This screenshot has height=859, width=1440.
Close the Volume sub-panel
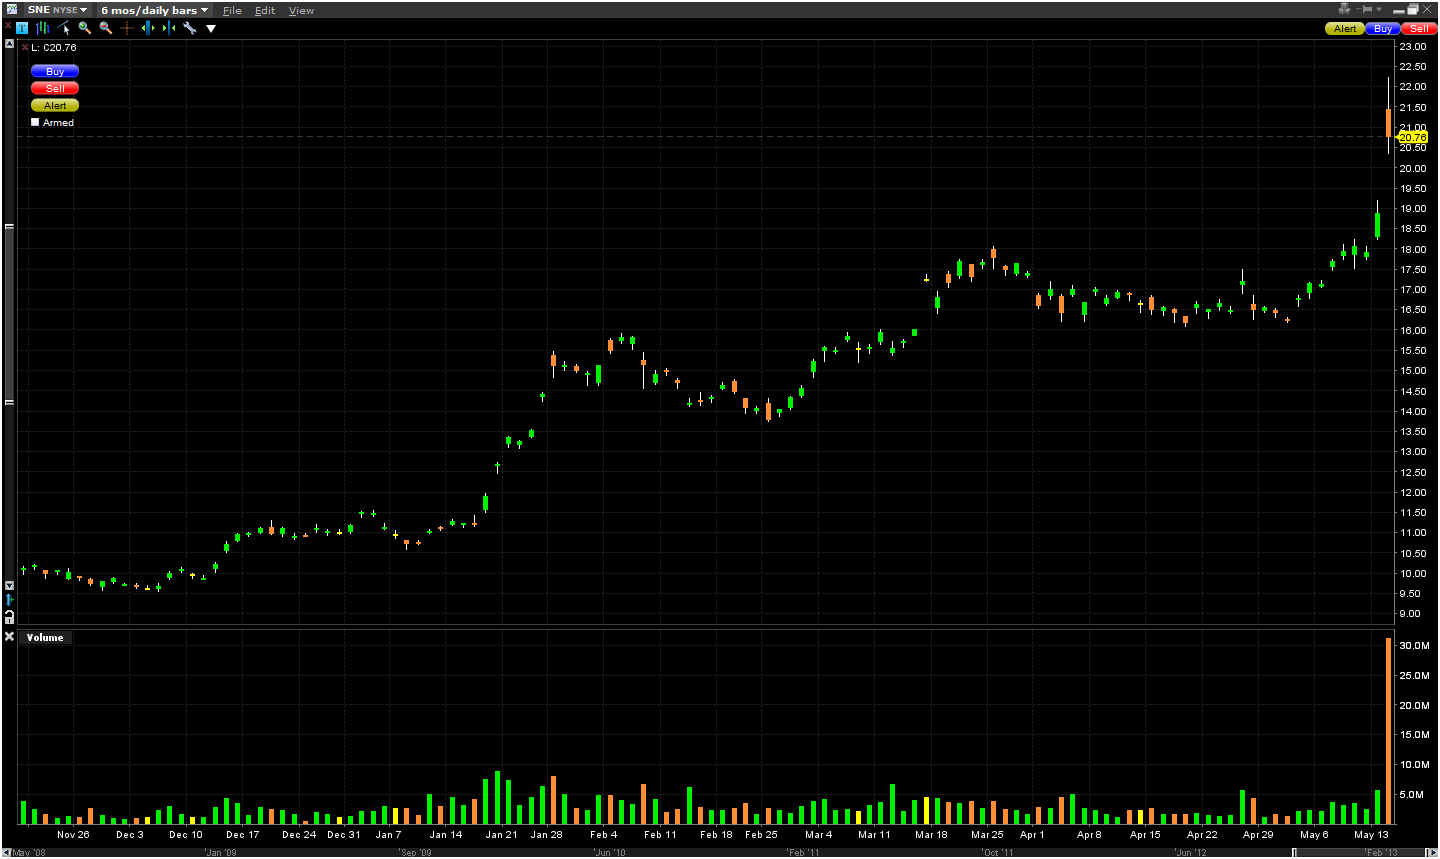click(10, 637)
